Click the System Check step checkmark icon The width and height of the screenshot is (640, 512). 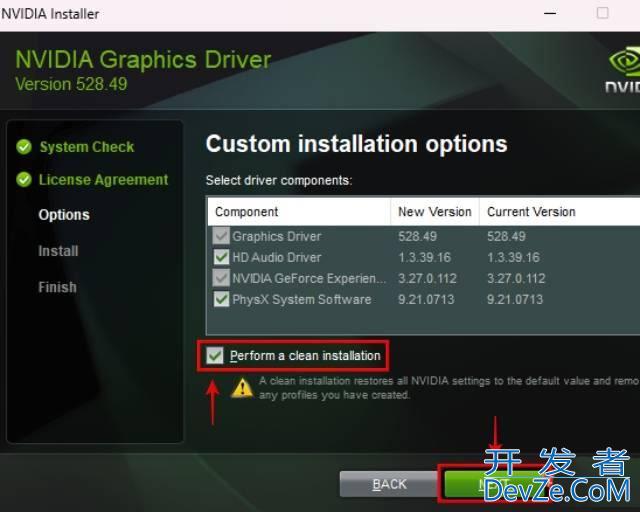tap(24, 147)
